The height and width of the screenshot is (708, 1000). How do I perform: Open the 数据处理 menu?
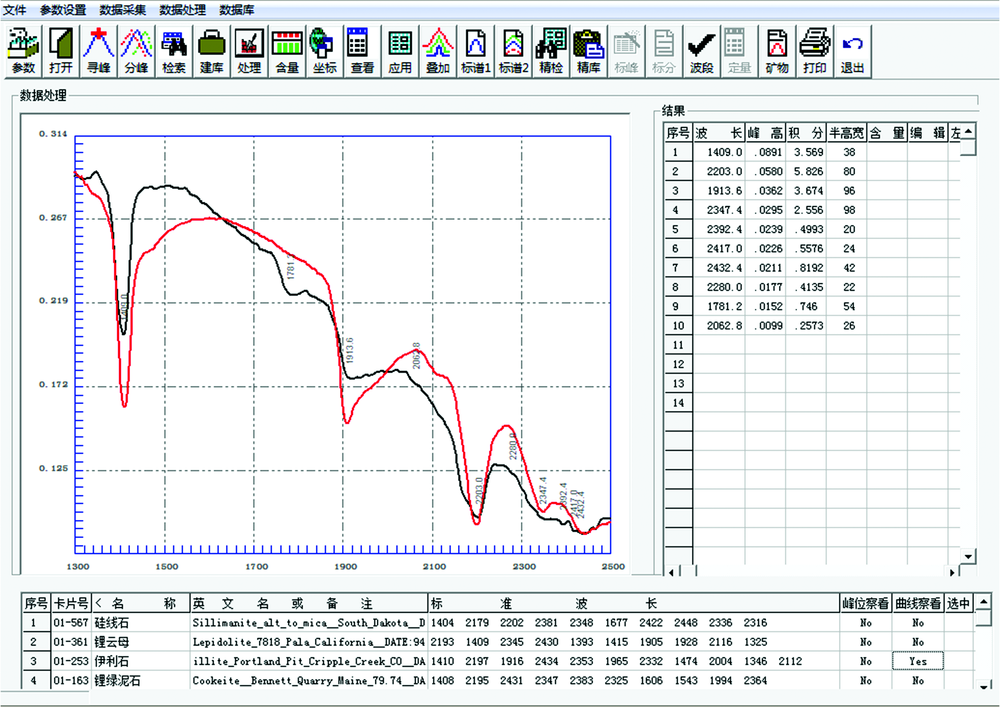182,10
